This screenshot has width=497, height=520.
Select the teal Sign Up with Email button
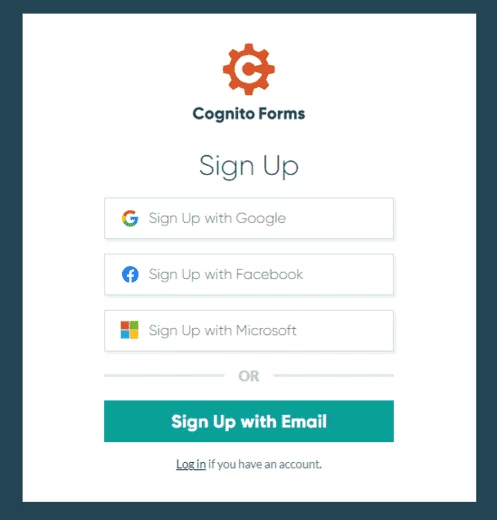249,421
